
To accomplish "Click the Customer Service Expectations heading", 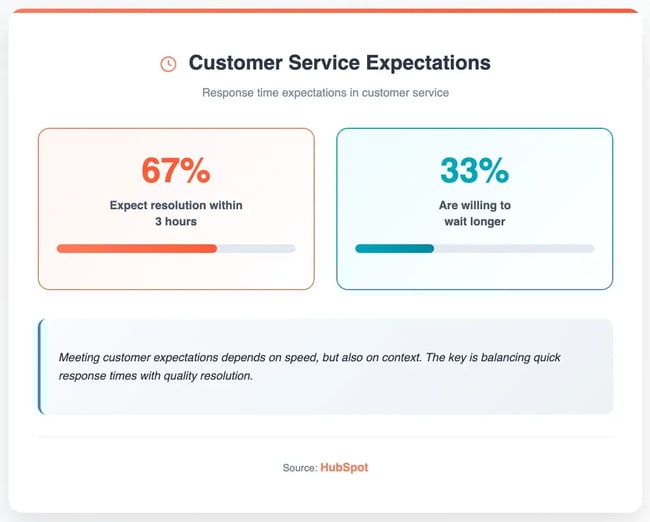I will point(339,63).
